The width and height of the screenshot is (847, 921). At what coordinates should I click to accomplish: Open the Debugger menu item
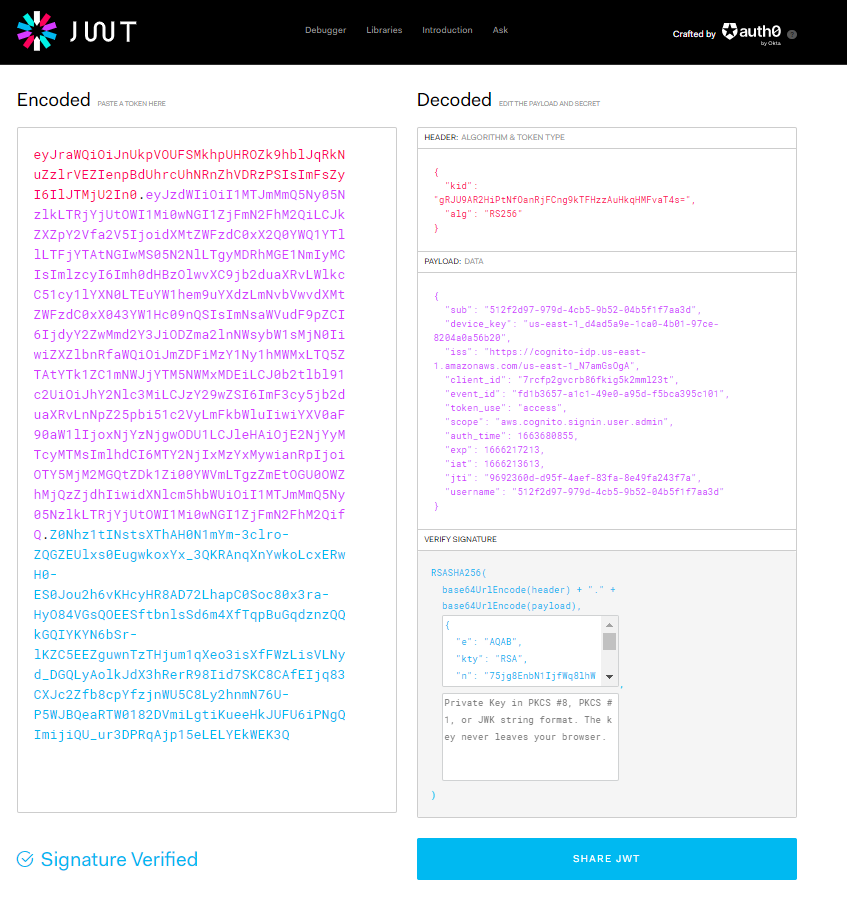tap(325, 30)
